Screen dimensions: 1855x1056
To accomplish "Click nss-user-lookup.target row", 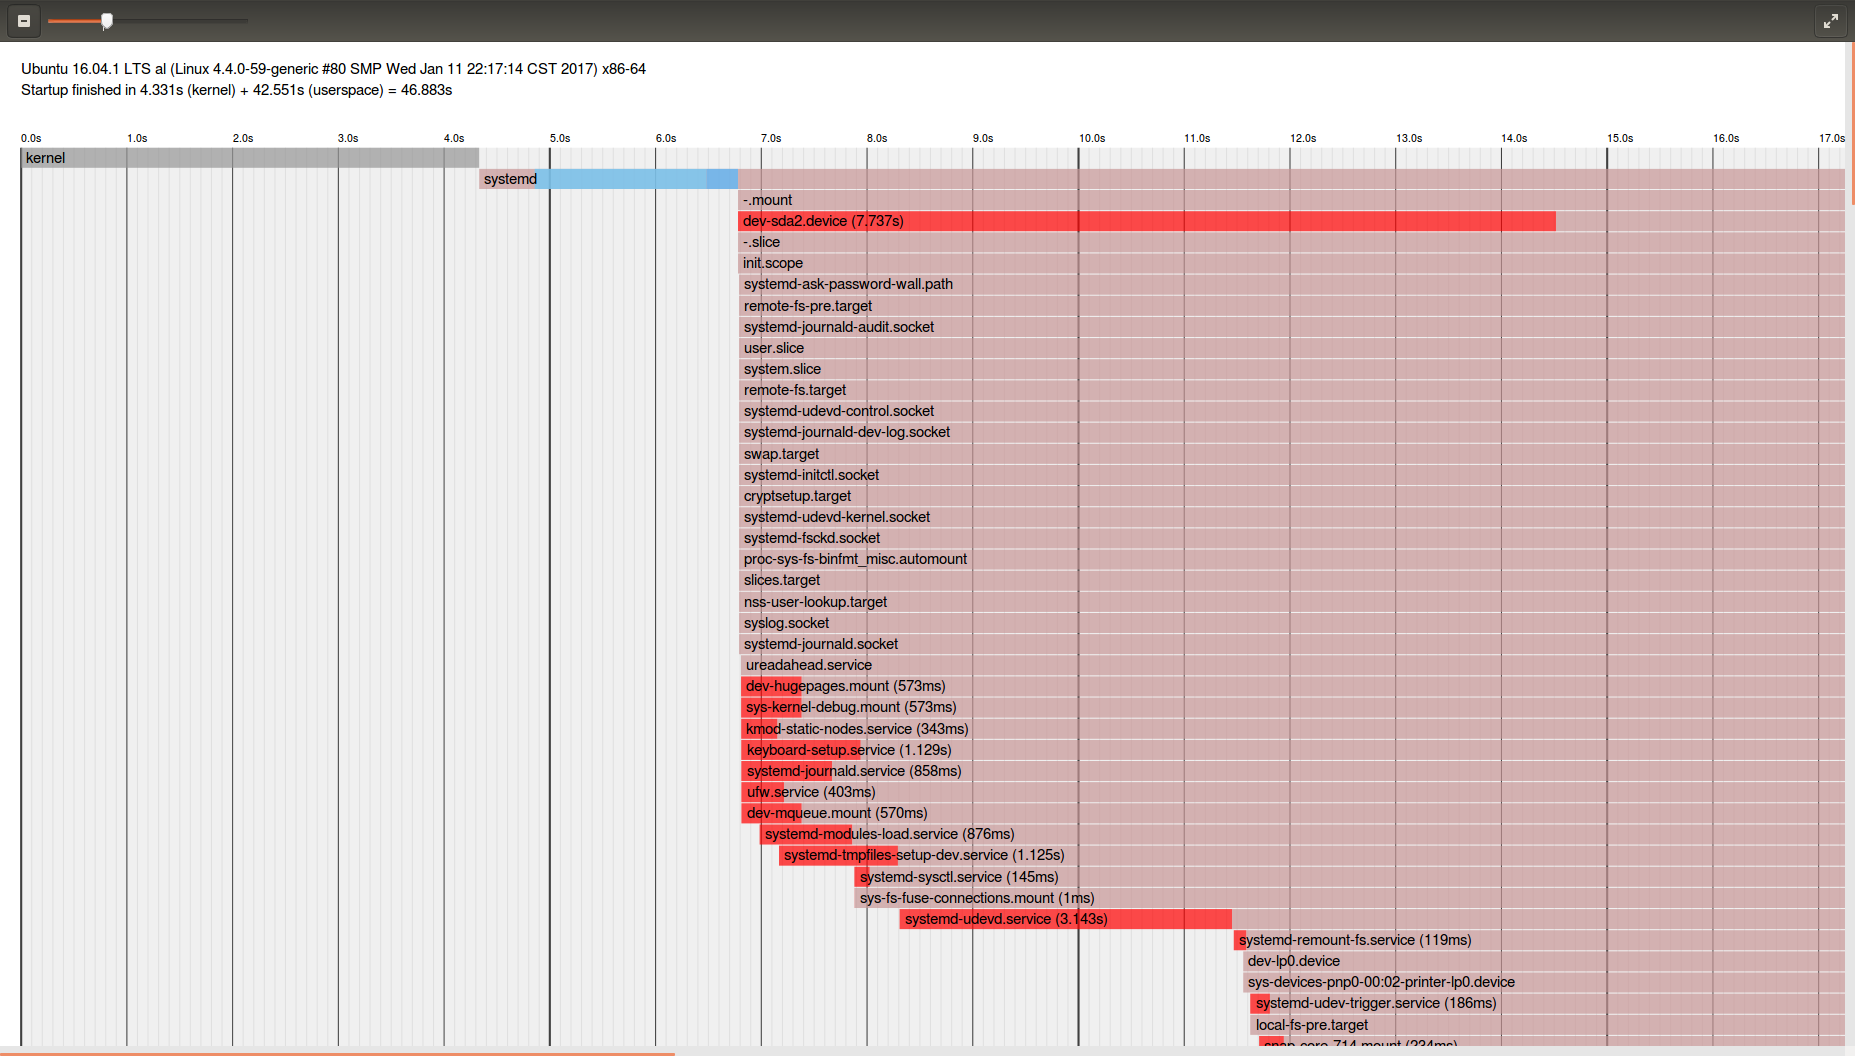I will [x=1291, y=602].
